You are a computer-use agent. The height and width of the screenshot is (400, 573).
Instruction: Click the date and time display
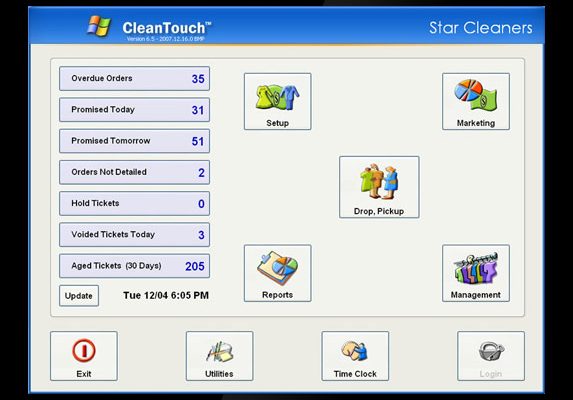tap(166, 295)
